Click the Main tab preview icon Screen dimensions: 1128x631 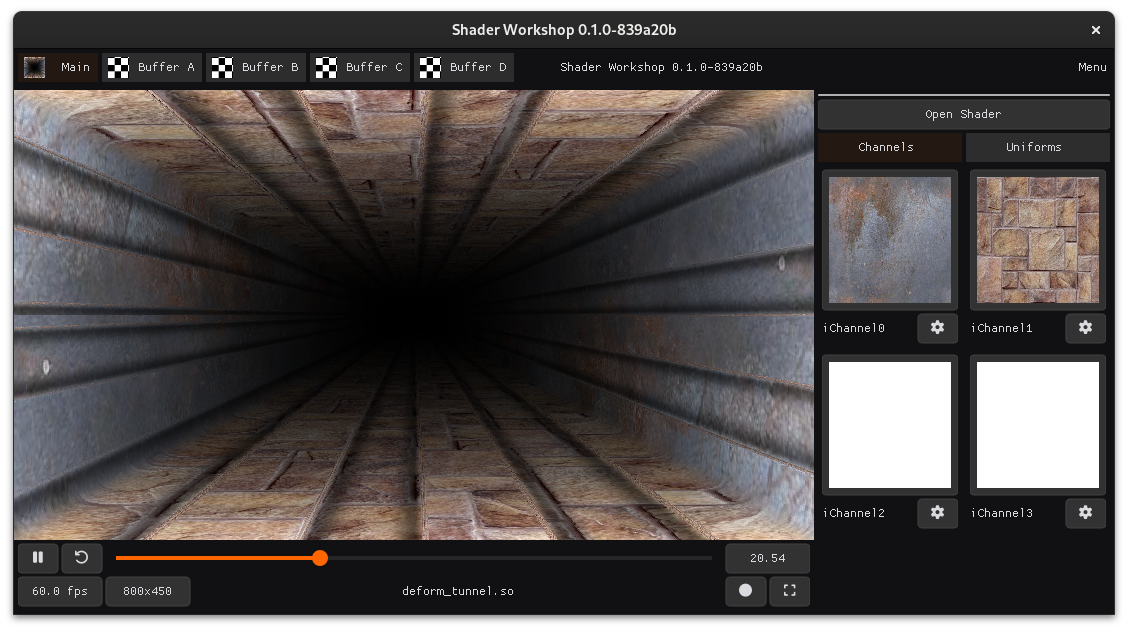[35, 68]
